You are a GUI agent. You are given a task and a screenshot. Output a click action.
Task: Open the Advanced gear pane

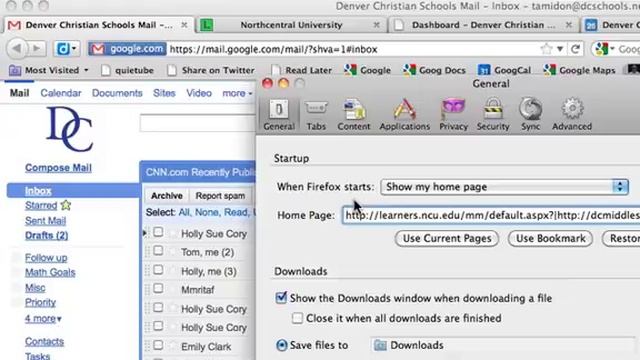click(x=572, y=115)
